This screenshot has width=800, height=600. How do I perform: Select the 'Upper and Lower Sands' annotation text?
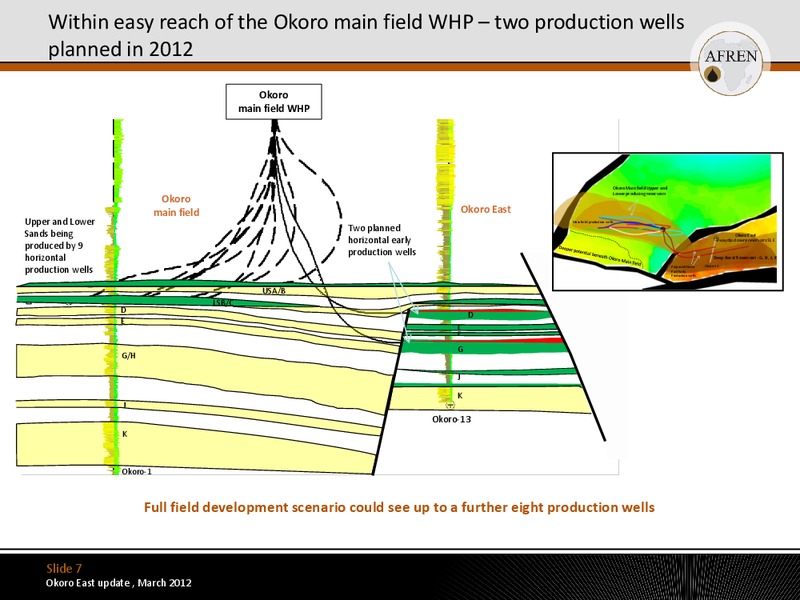click(60, 245)
